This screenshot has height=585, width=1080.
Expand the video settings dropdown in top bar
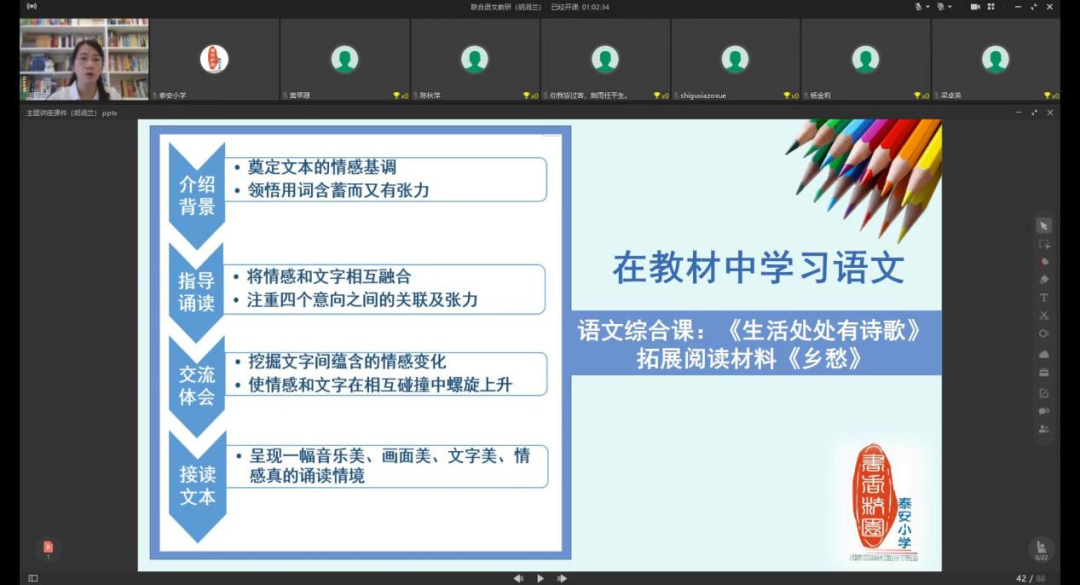coord(950,7)
